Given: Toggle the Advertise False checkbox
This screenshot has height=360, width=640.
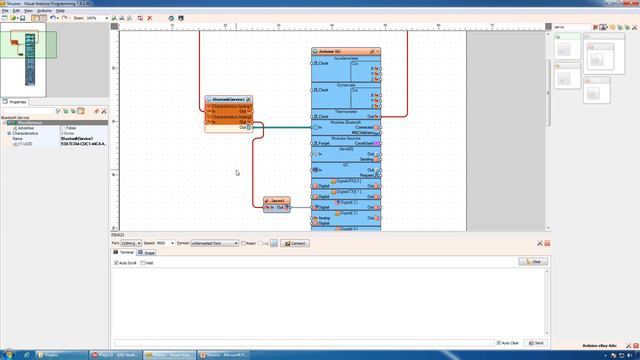Looking at the screenshot, I should (63, 128).
